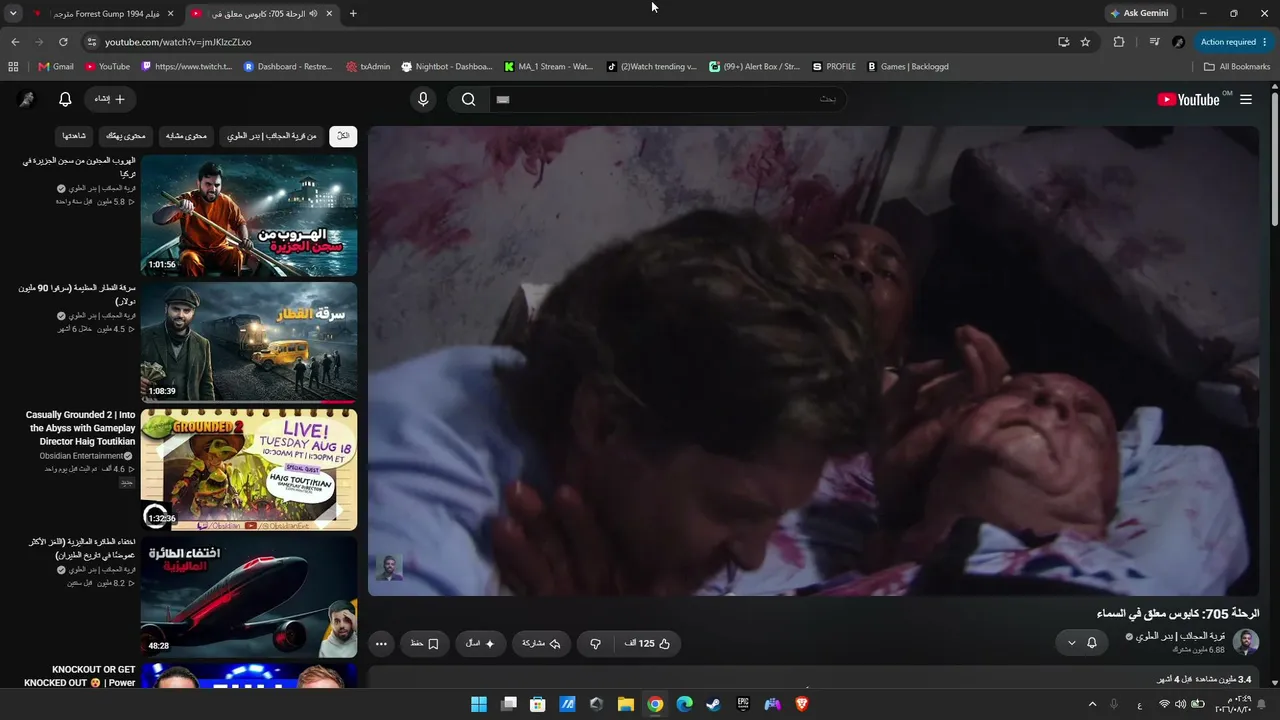Save video using حفظ button
This screenshot has width=1280, height=720.
[424, 643]
